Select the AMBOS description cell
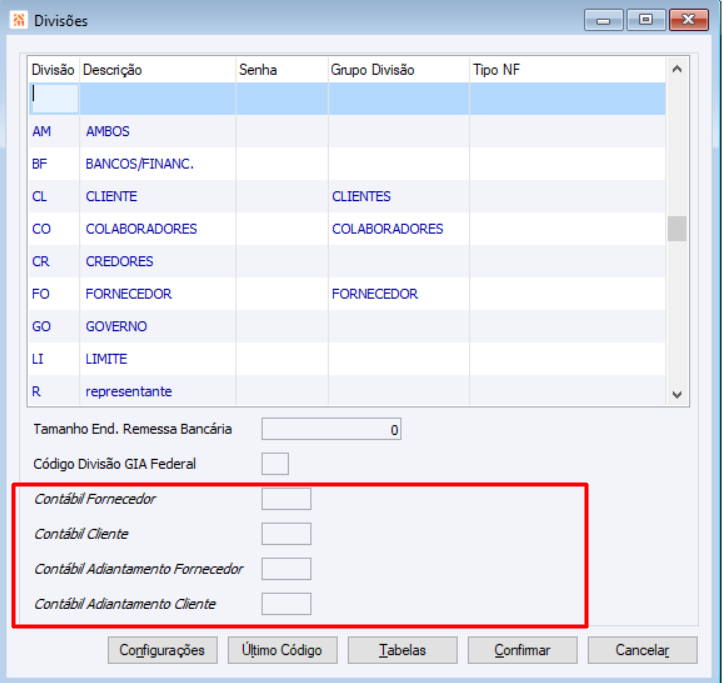The image size is (723, 683). pos(157,131)
